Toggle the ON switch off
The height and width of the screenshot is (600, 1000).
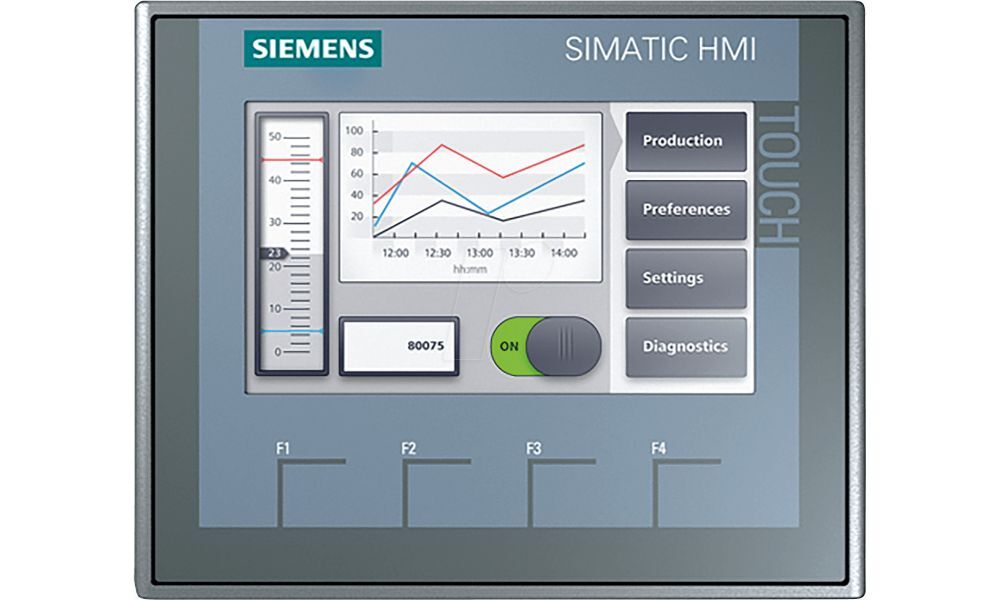(545, 346)
